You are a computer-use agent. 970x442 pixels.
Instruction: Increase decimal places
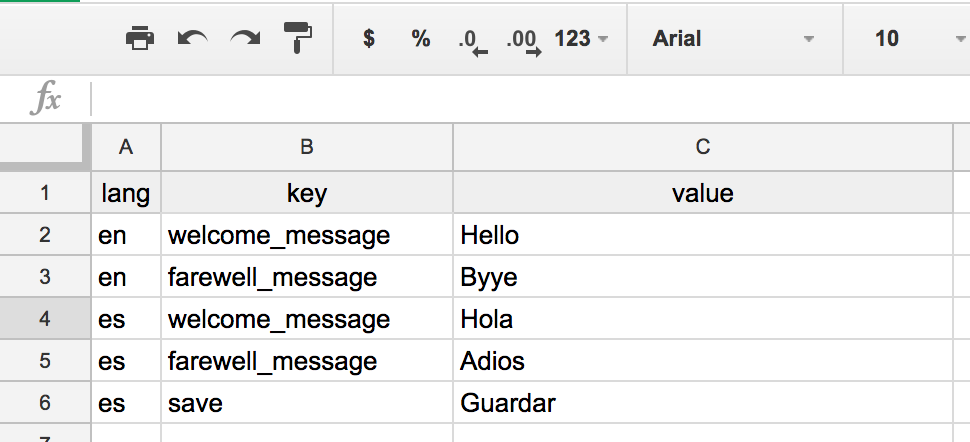tap(523, 40)
